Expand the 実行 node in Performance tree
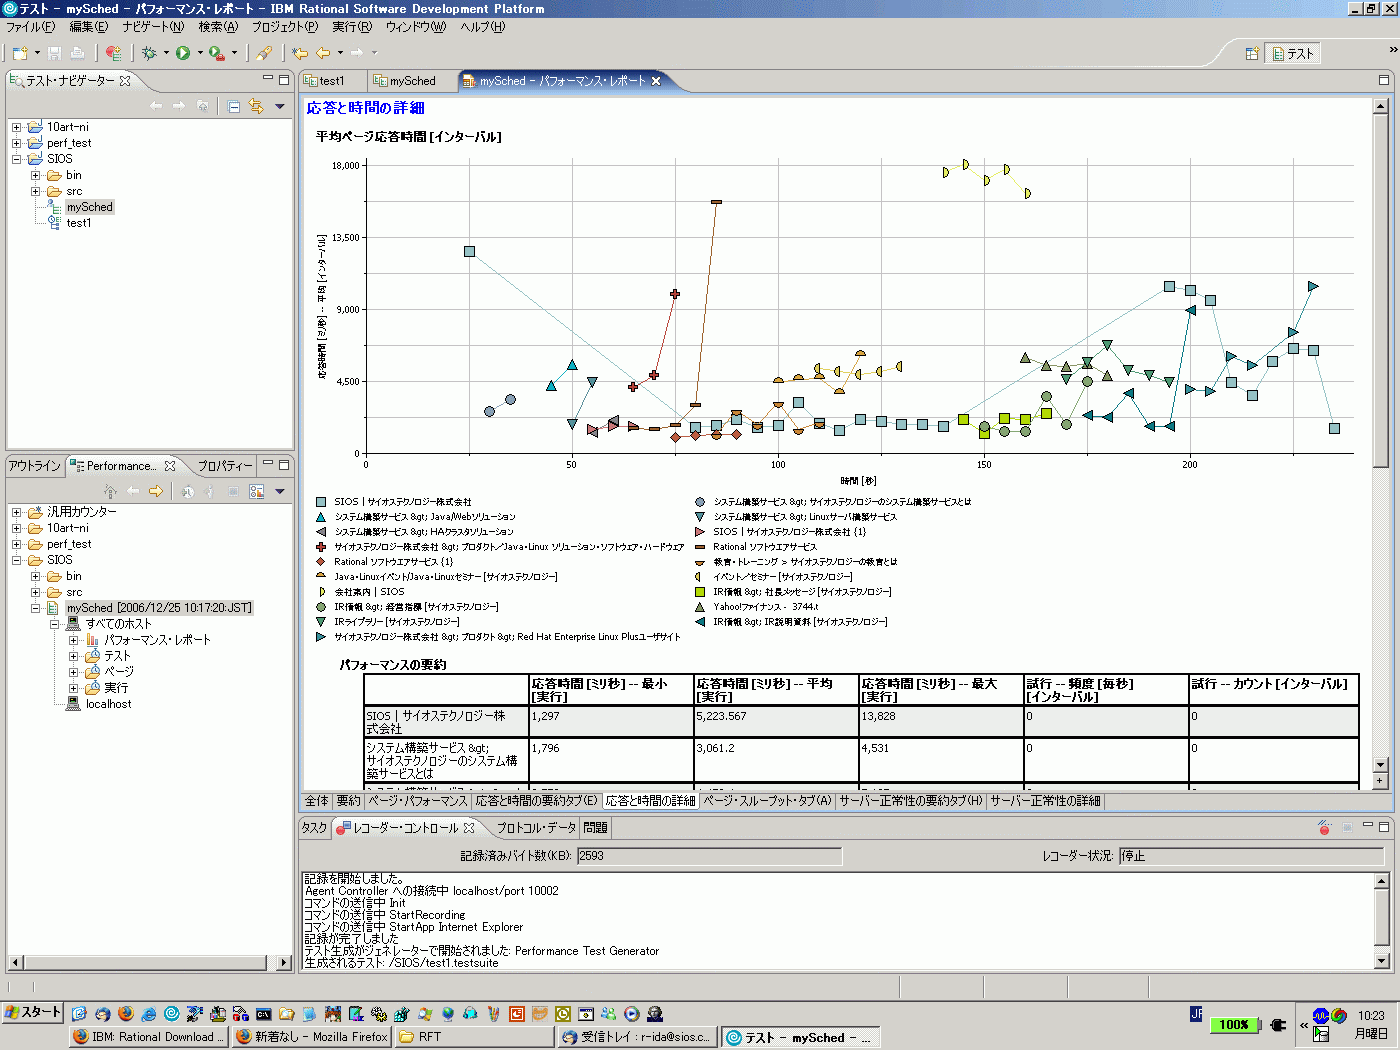 [x=73, y=688]
